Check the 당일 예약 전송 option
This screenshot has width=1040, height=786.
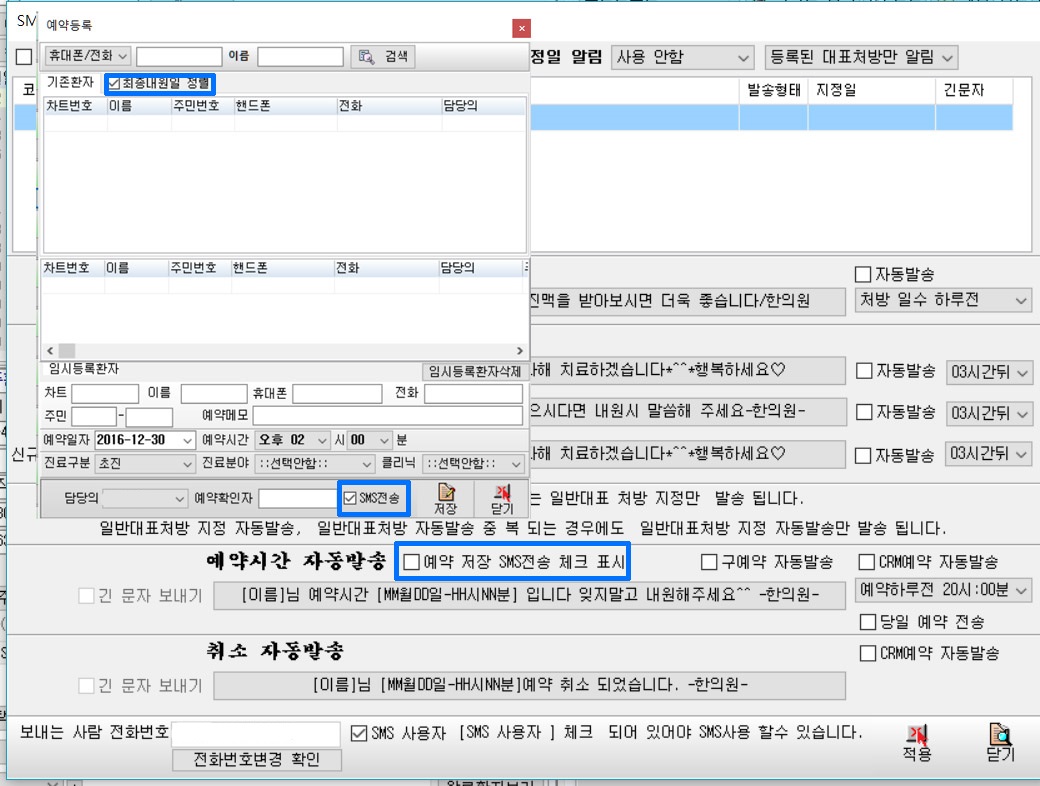tap(868, 622)
